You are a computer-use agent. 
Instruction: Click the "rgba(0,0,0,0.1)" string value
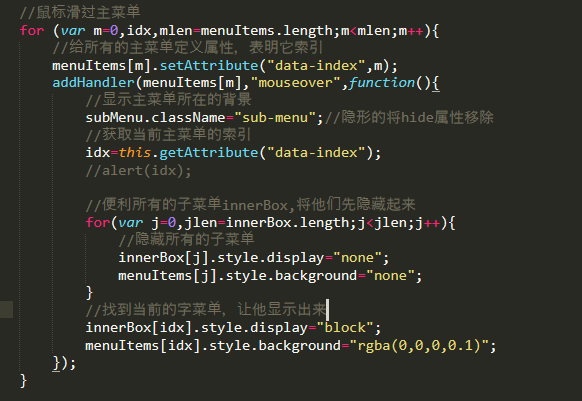pyautogui.click(x=423, y=345)
